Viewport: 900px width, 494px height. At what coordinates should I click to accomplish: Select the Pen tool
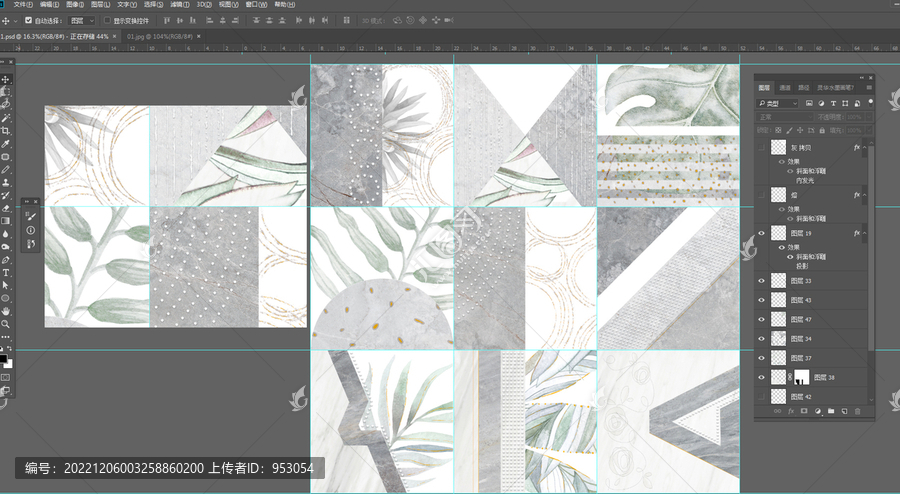tap(6, 260)
